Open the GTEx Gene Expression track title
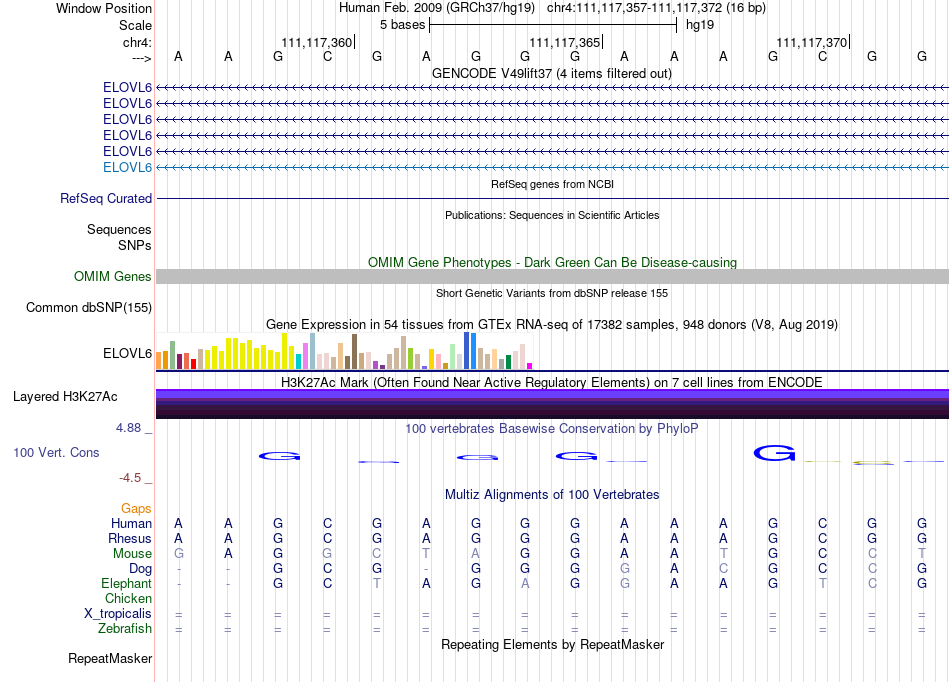 click(x=551, y=325)
